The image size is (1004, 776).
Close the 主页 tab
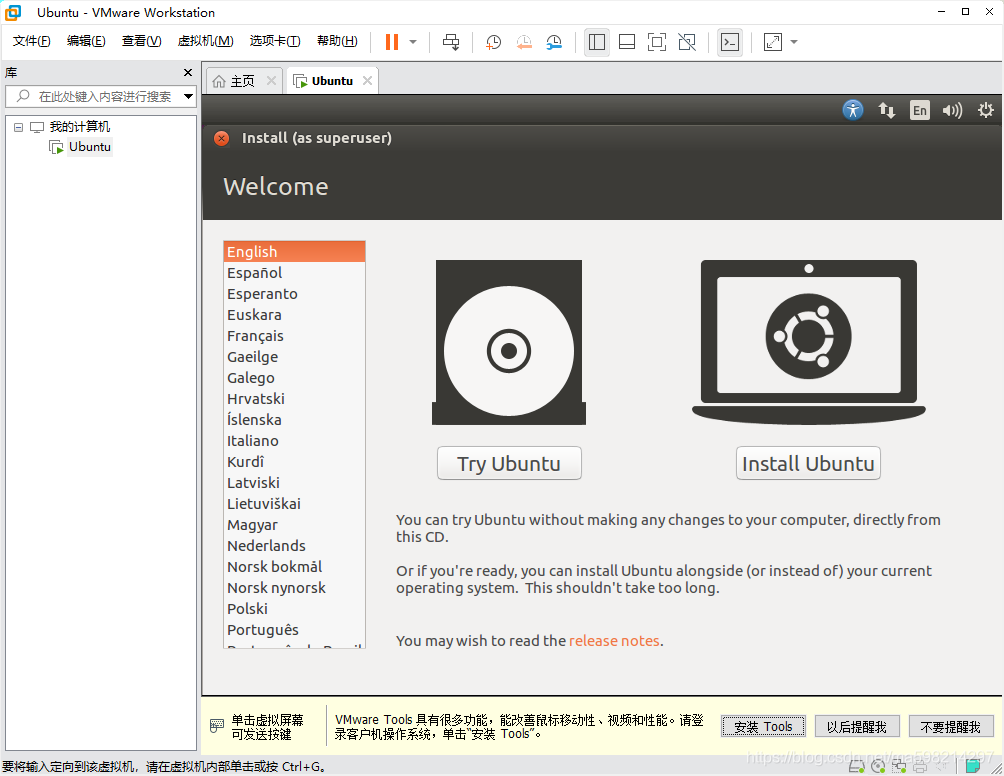pos(271,81)
